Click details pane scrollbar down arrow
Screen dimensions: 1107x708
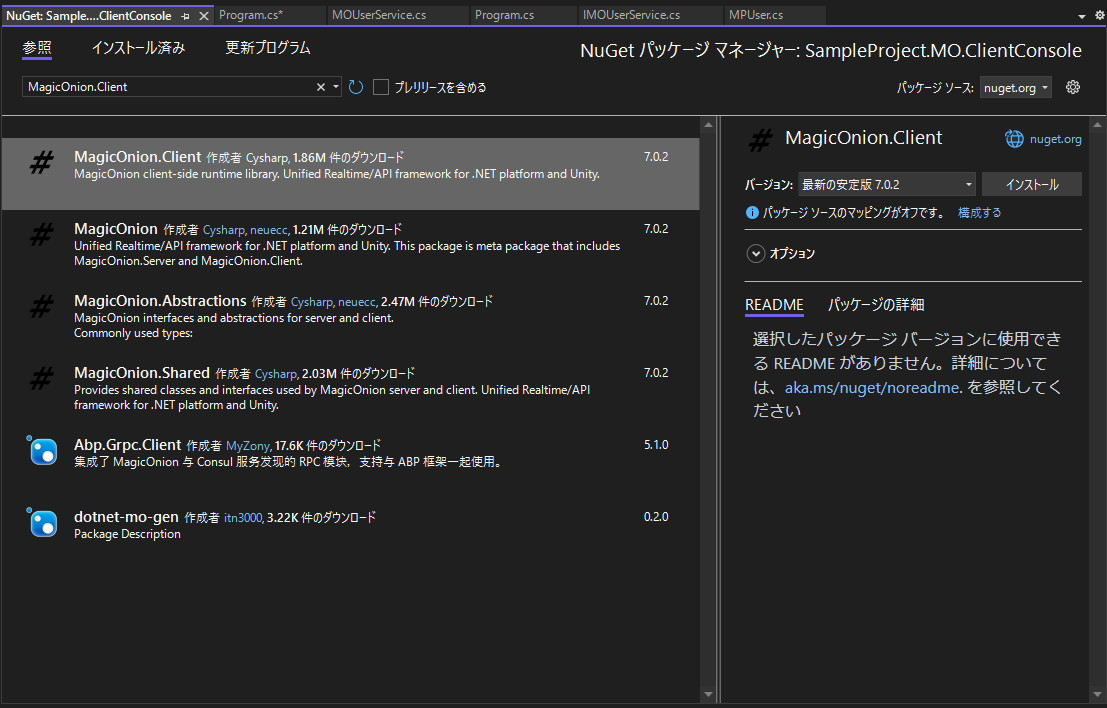[1097, 695]
